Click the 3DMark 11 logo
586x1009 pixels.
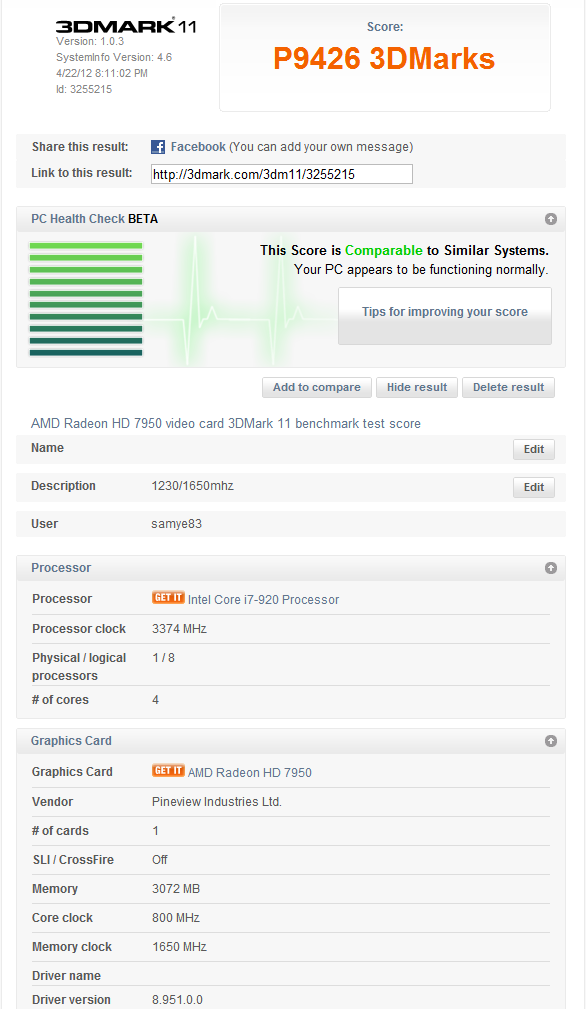click(125, 26)
